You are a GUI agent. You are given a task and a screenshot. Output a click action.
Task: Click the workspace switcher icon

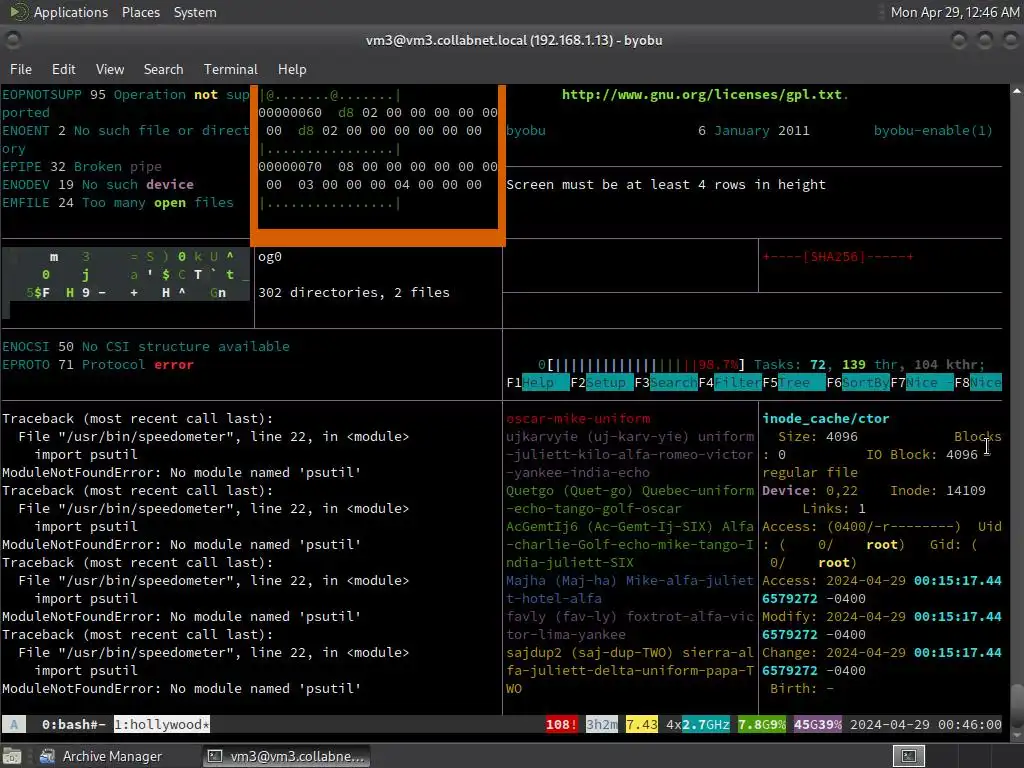(x=908, y=756)
